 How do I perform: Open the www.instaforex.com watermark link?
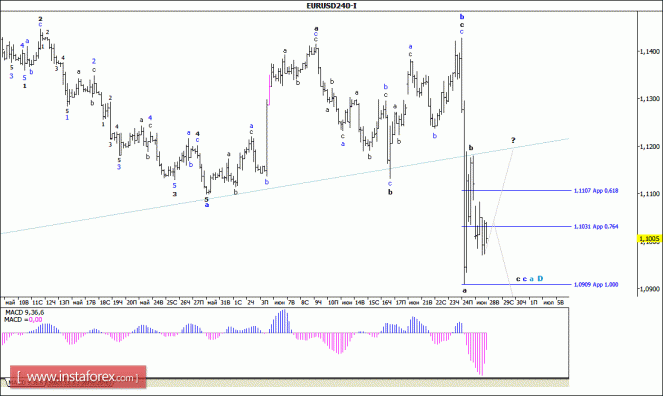[x=78, y=377]
